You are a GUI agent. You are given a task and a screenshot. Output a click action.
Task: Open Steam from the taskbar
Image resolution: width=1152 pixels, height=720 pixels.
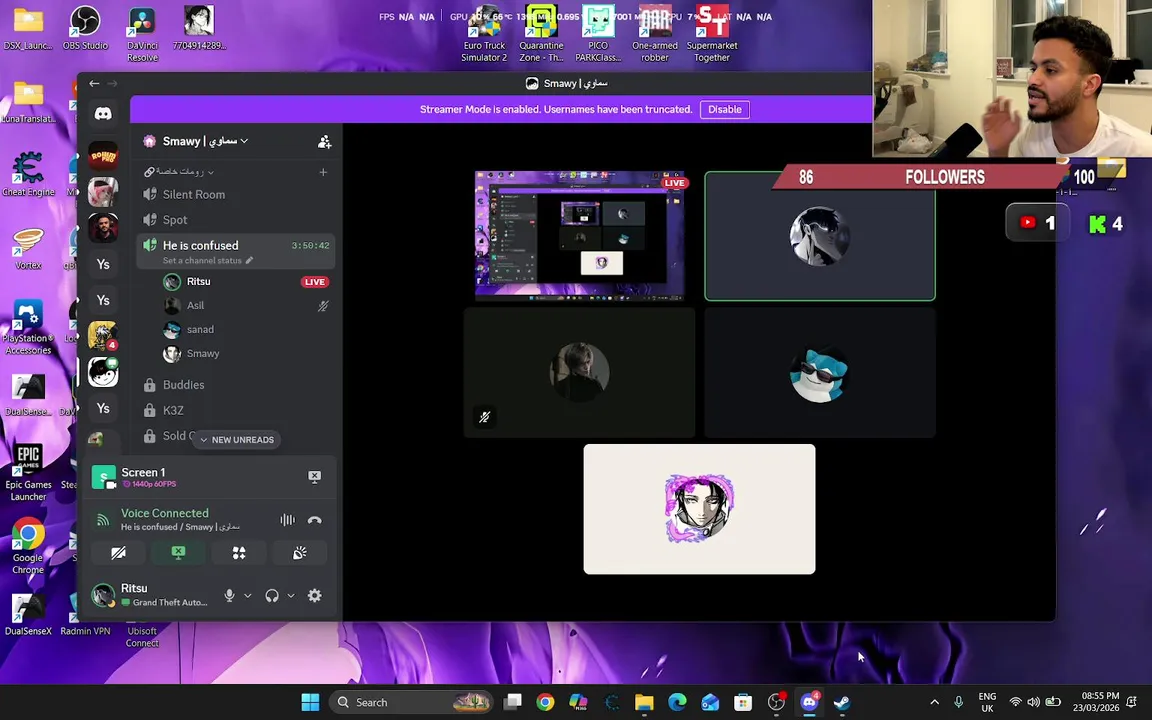tap(842, 702)
